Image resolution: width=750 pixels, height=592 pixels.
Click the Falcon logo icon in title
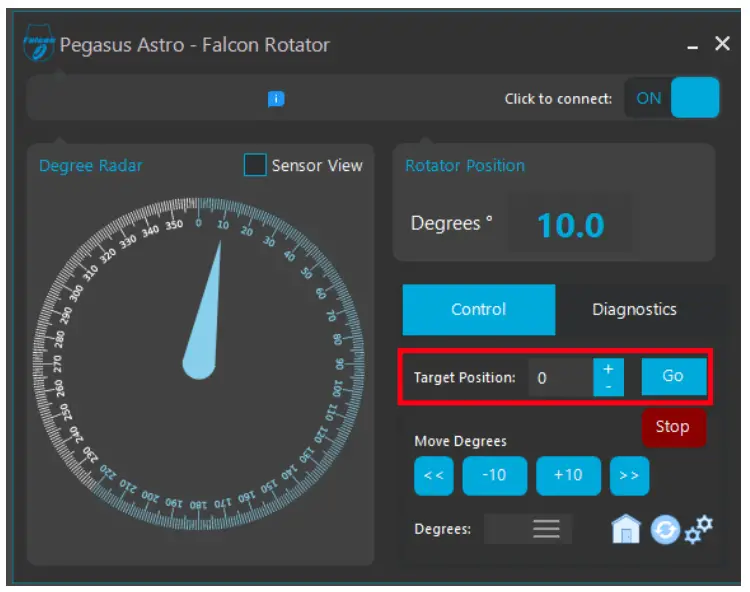tap(39, 43)
